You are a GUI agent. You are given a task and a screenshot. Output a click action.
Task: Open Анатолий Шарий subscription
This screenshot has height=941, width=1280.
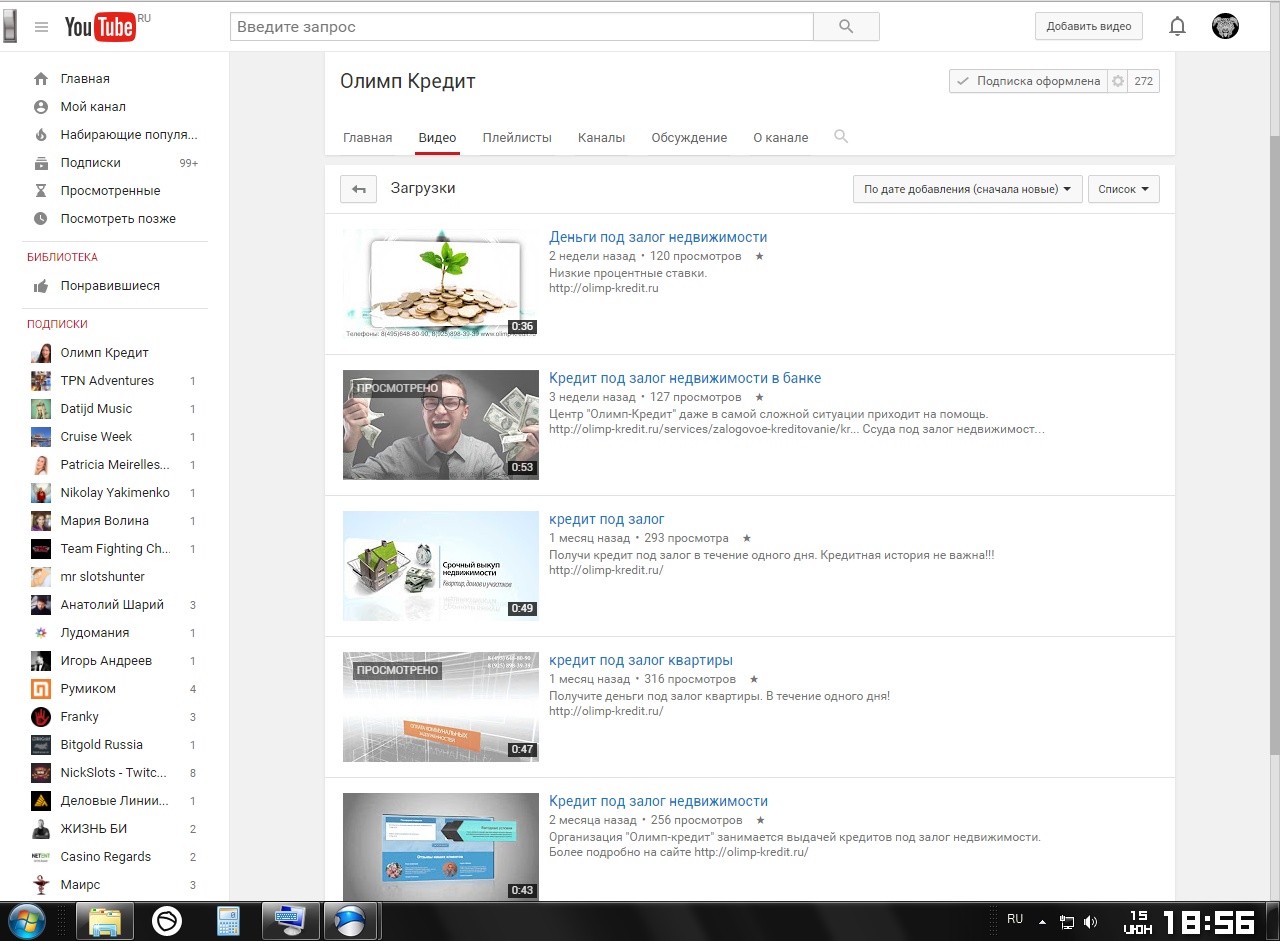point(112,605)
